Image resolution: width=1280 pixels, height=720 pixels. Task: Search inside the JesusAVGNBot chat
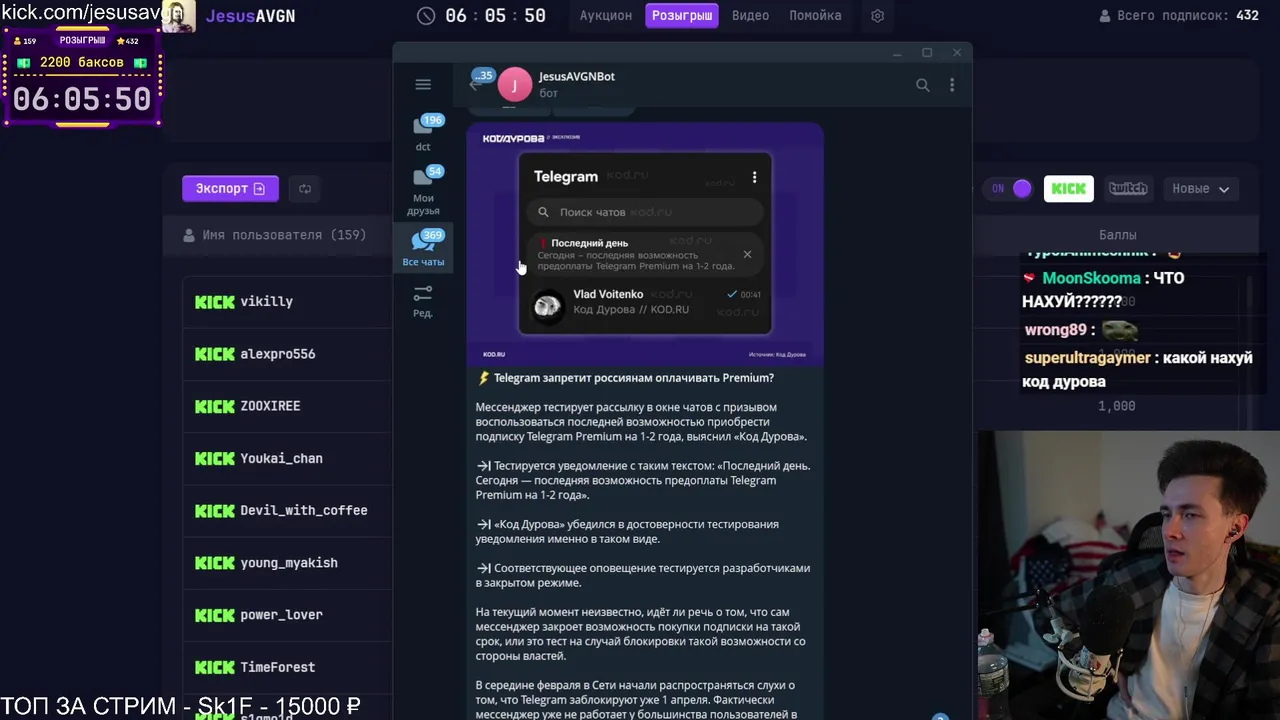pos(923,85)
